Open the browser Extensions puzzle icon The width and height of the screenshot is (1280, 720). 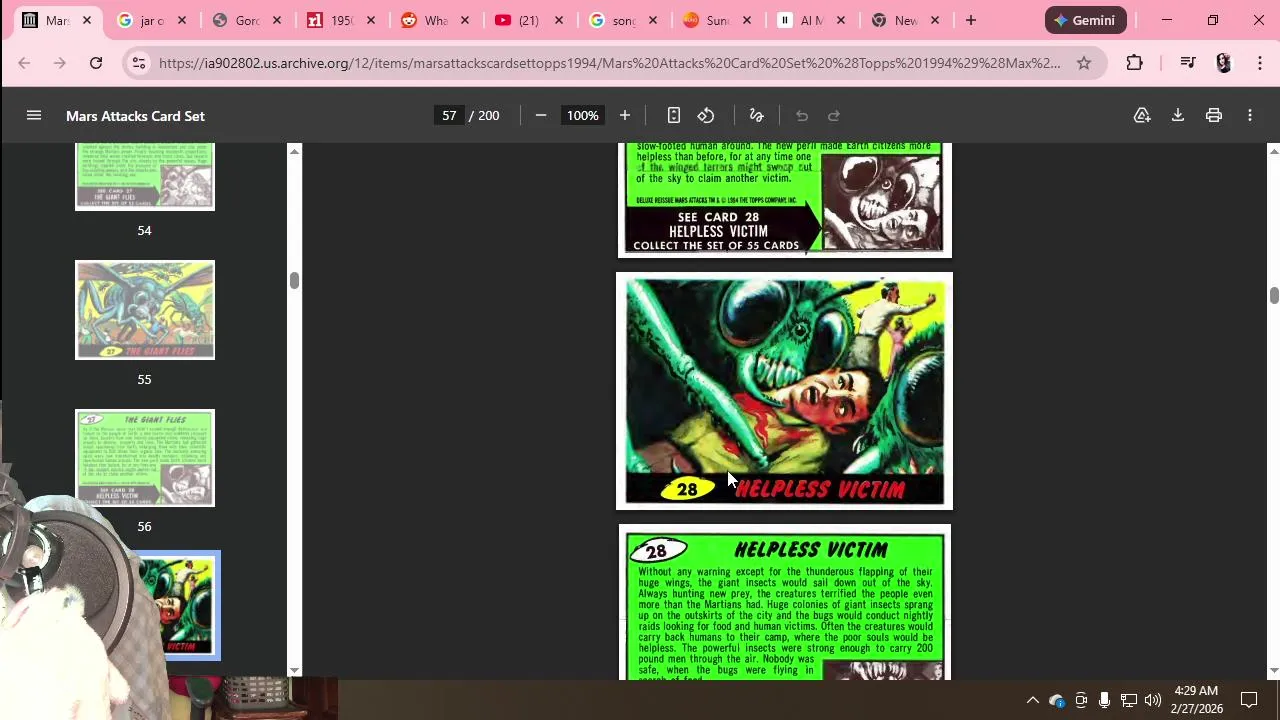[1134, 63]
